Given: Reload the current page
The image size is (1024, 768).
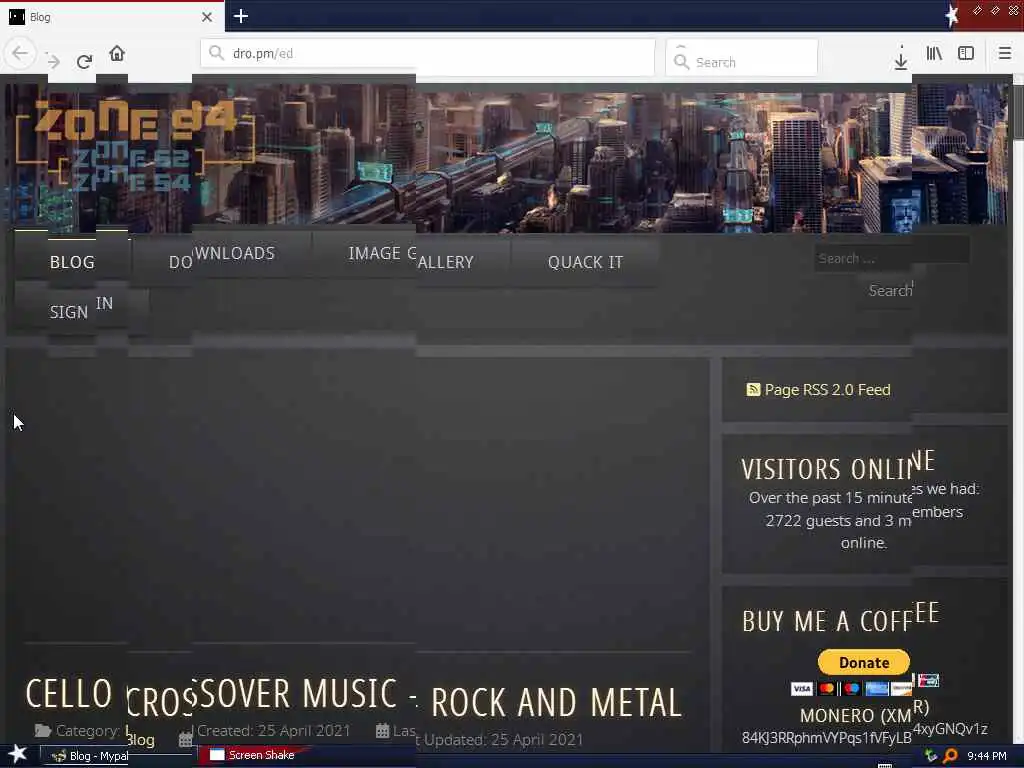Looking at the screenshot, I should 84,61.
